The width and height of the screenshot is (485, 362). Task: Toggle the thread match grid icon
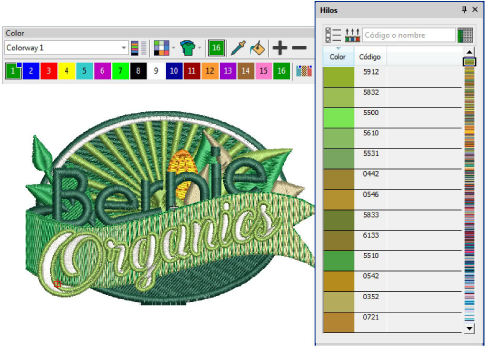coord(465,35)
